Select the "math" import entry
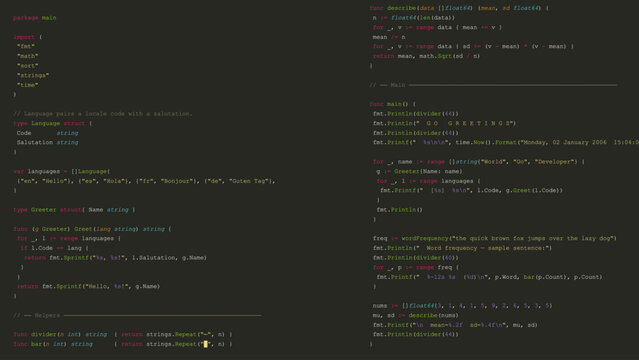Image resolution: width=639 pixels, height=360 pixels. point(28,56)
